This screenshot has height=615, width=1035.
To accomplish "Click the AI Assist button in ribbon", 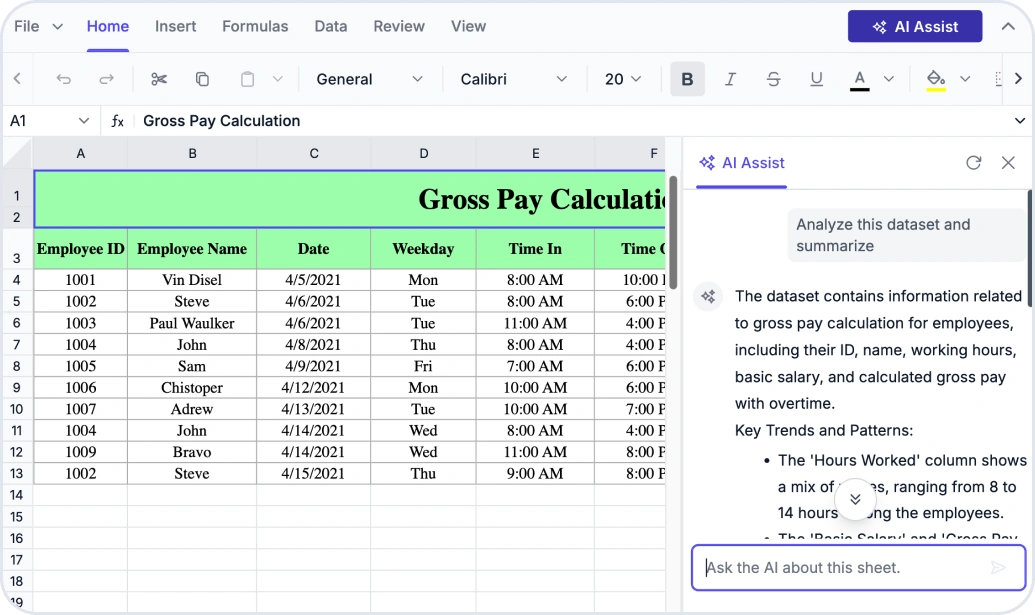I will pyautogui.click(x=915, y=26).
